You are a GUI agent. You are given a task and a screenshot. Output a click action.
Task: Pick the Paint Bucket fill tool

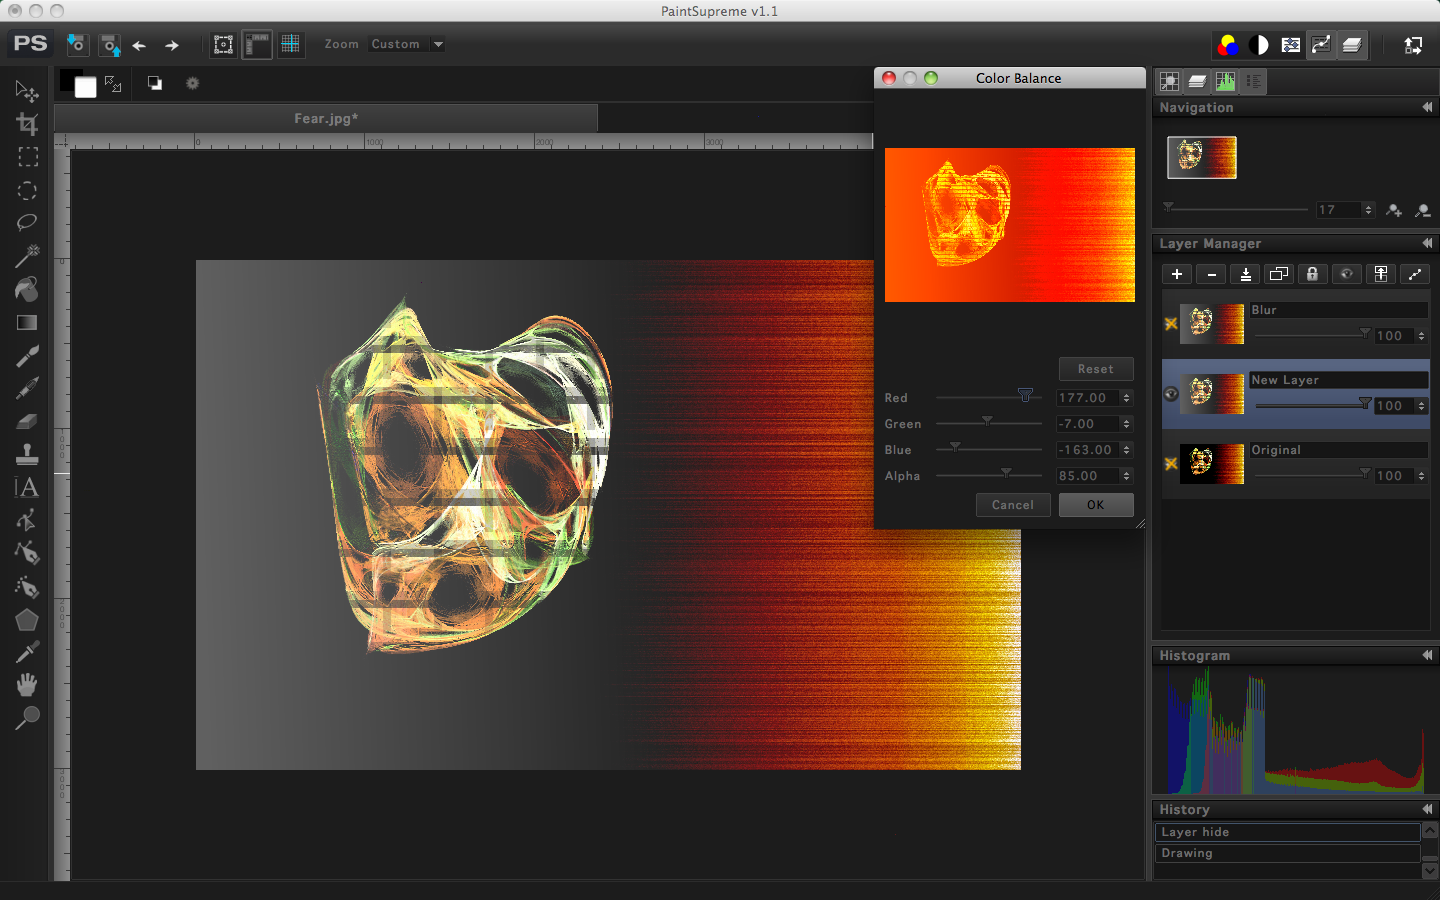[27, 289]
